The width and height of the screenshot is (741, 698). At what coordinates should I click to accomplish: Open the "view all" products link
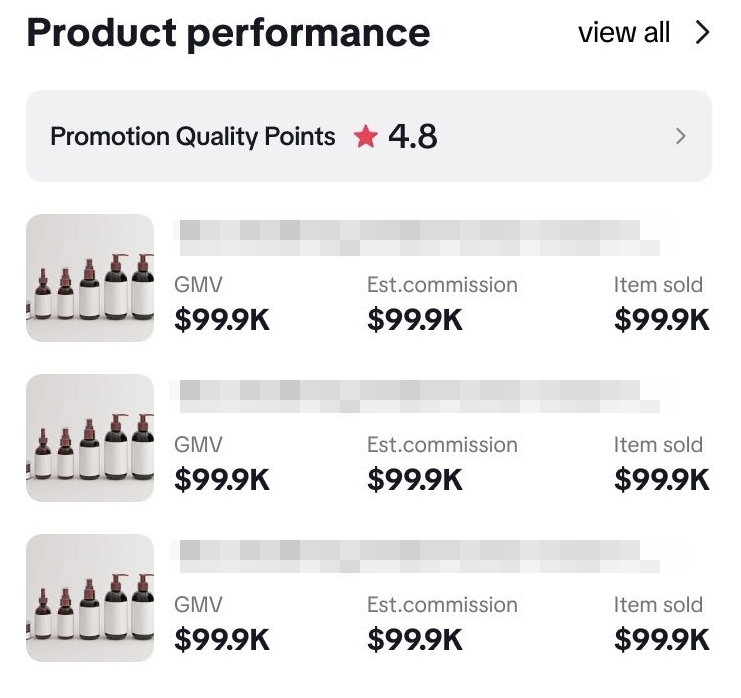pos(623,33)
